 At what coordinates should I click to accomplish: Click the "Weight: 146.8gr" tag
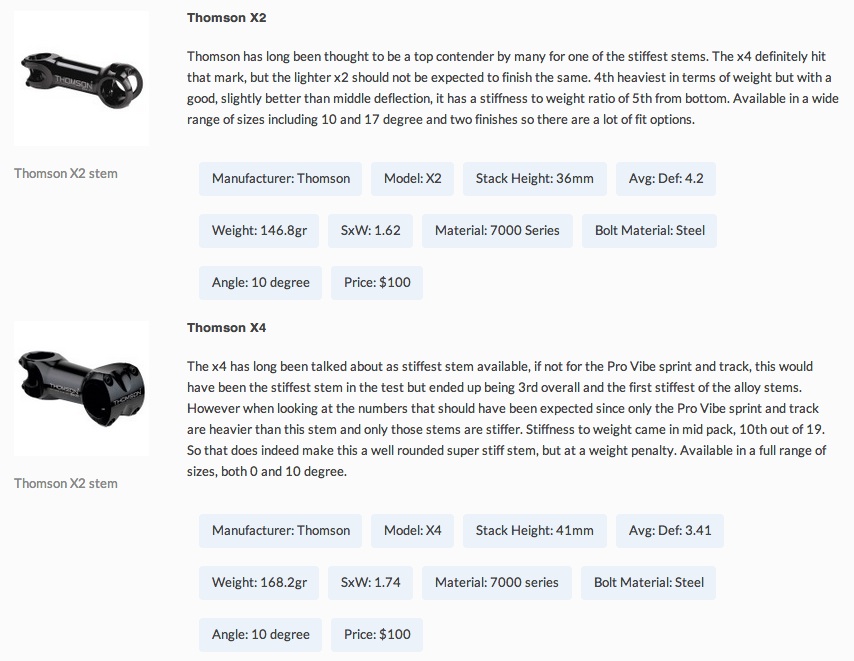[259, 231]
